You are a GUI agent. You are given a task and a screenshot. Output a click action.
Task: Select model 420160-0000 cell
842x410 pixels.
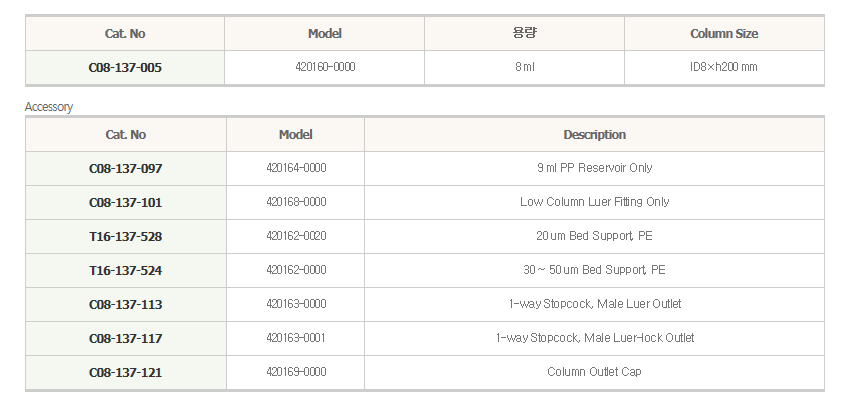(325, 67)
